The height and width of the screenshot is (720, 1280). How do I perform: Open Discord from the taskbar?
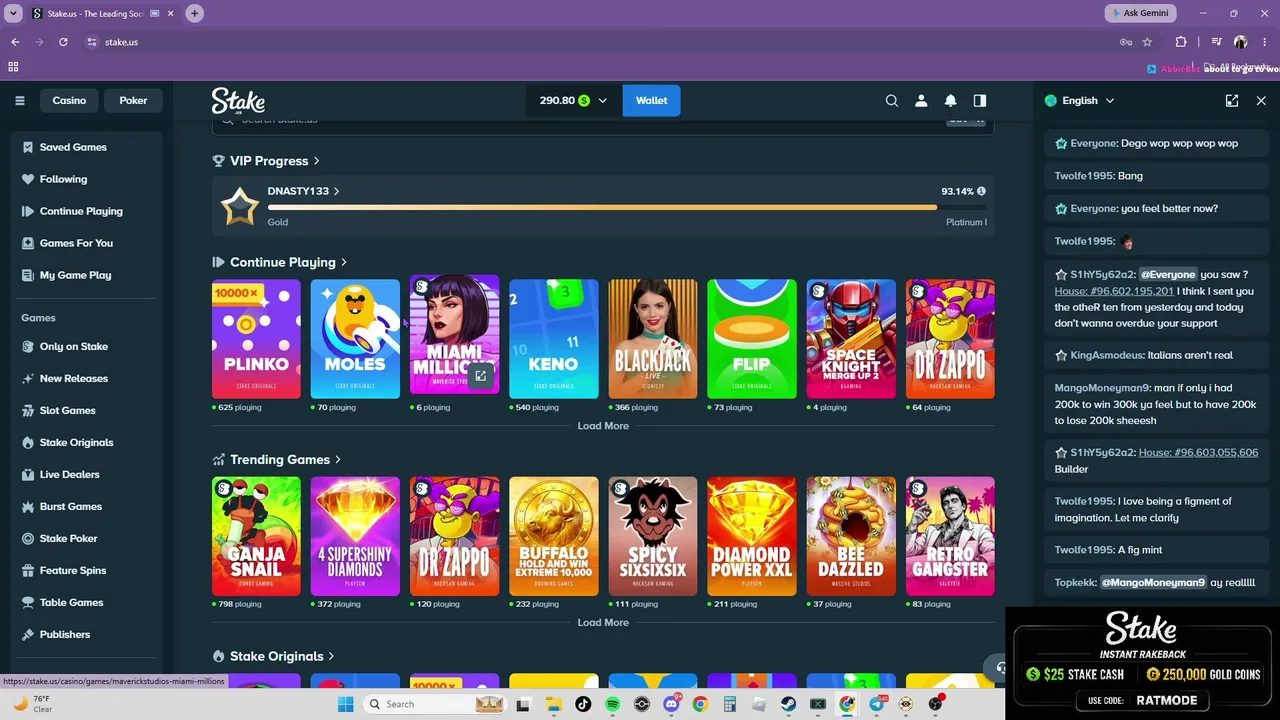(x=671, y=704)
